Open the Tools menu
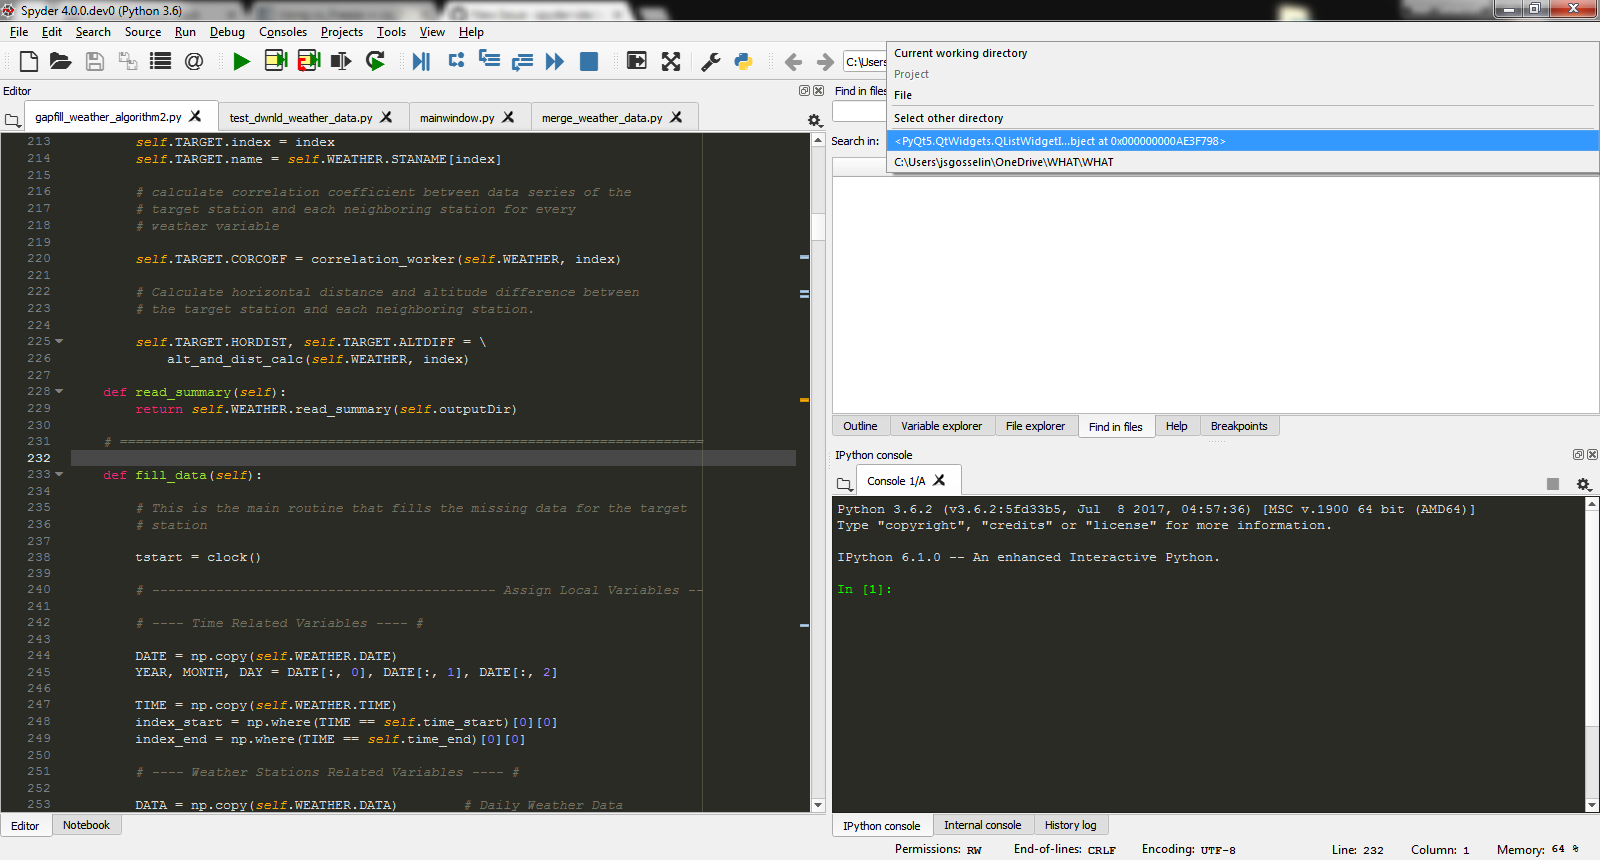1600x860 pixels. [391, 32]
